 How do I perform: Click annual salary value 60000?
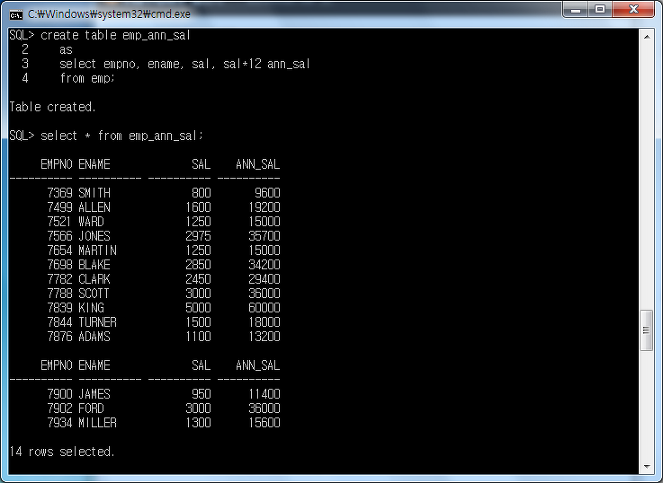coord(264,308)
